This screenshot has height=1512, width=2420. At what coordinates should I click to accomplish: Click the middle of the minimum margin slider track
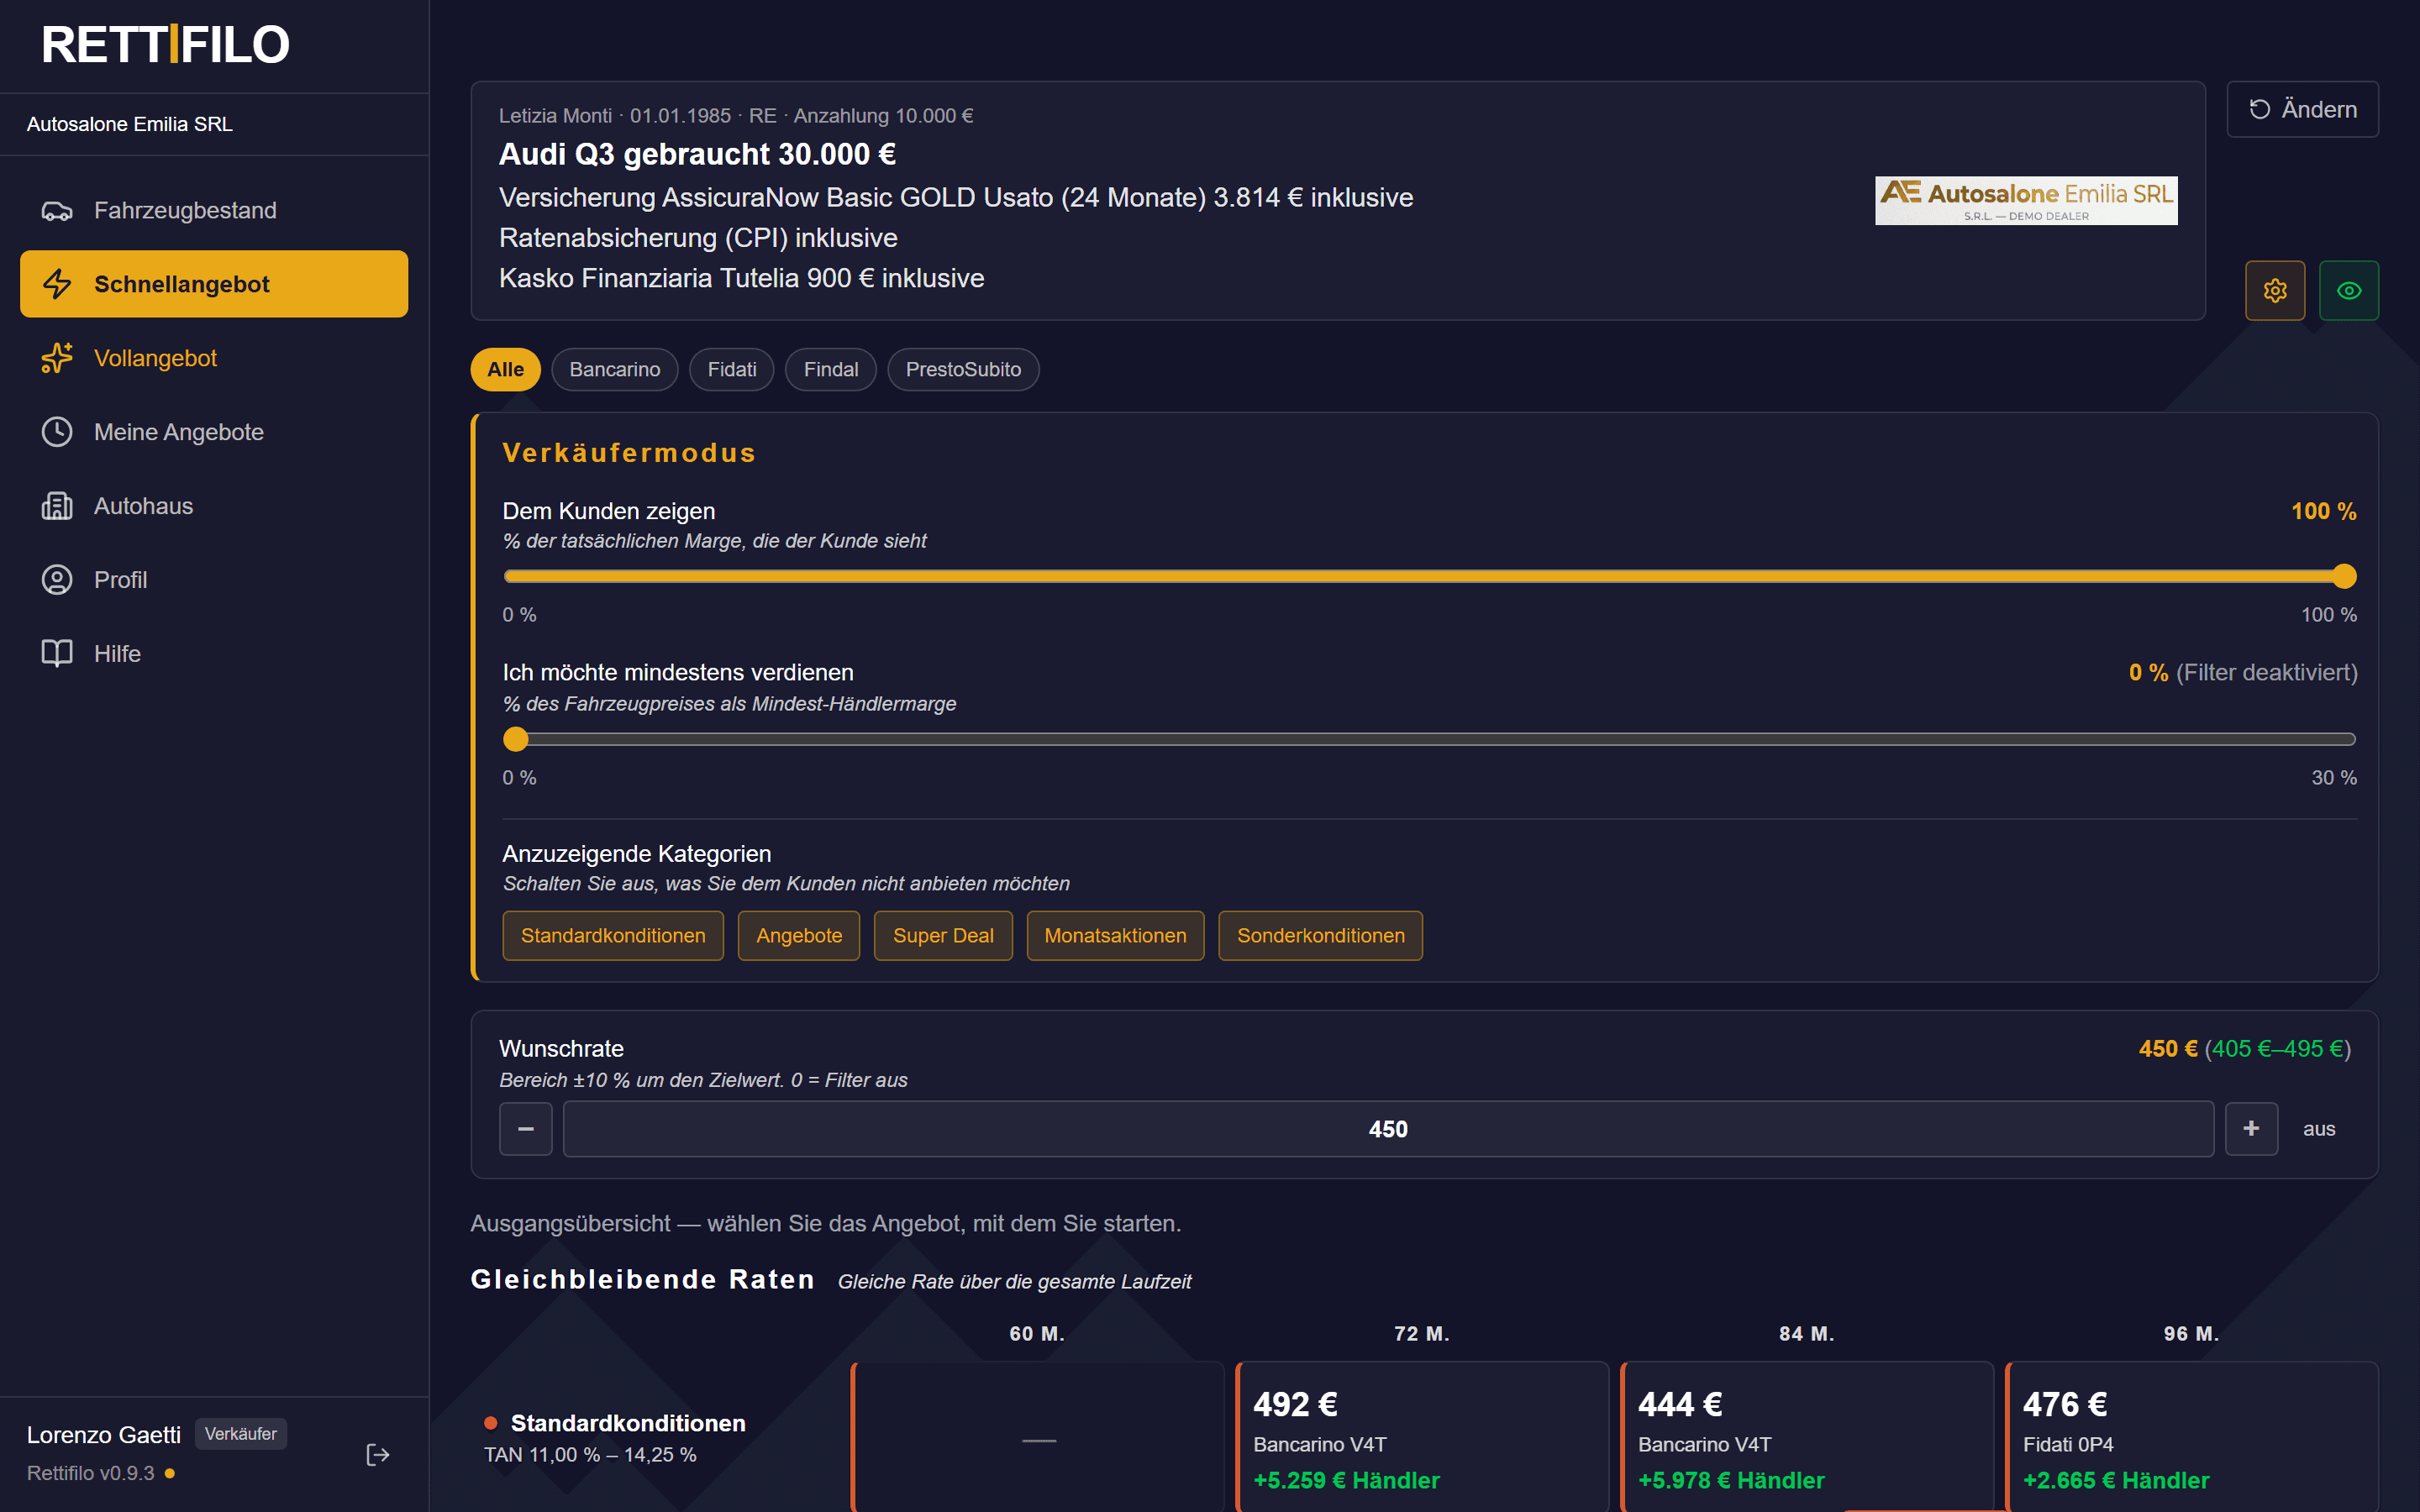point(1430,739)
